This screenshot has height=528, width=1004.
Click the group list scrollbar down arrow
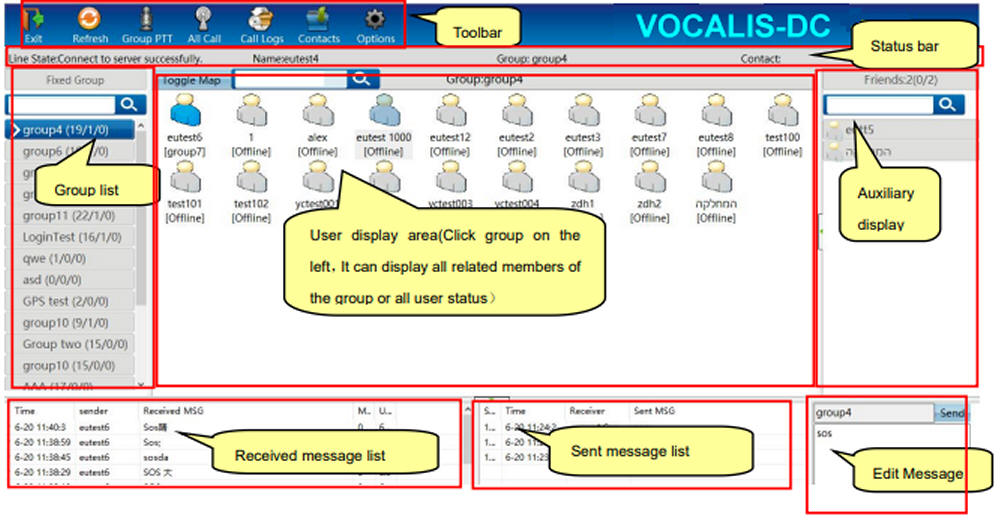pos(141,384)
